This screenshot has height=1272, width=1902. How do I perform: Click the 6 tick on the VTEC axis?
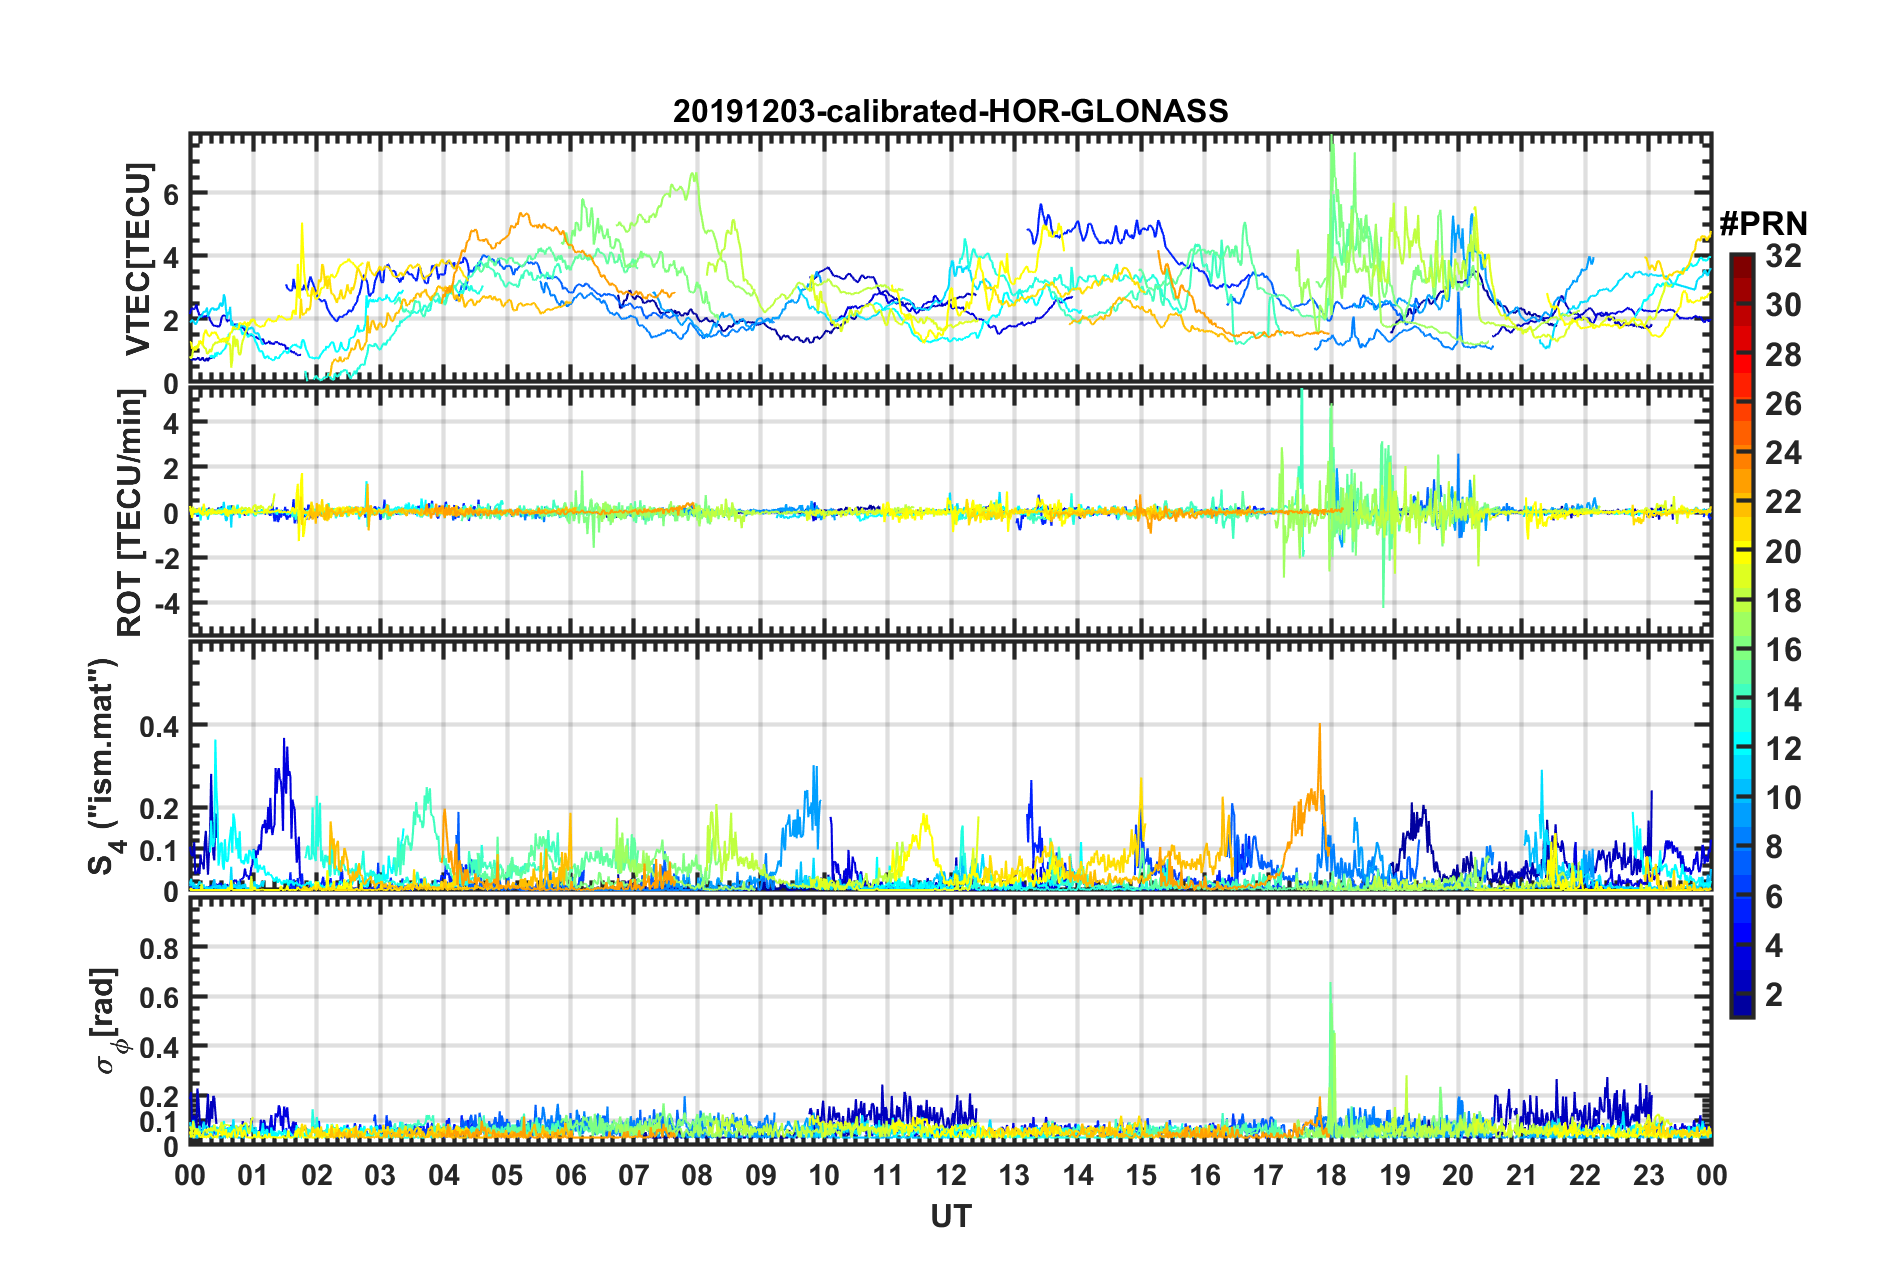171,194
